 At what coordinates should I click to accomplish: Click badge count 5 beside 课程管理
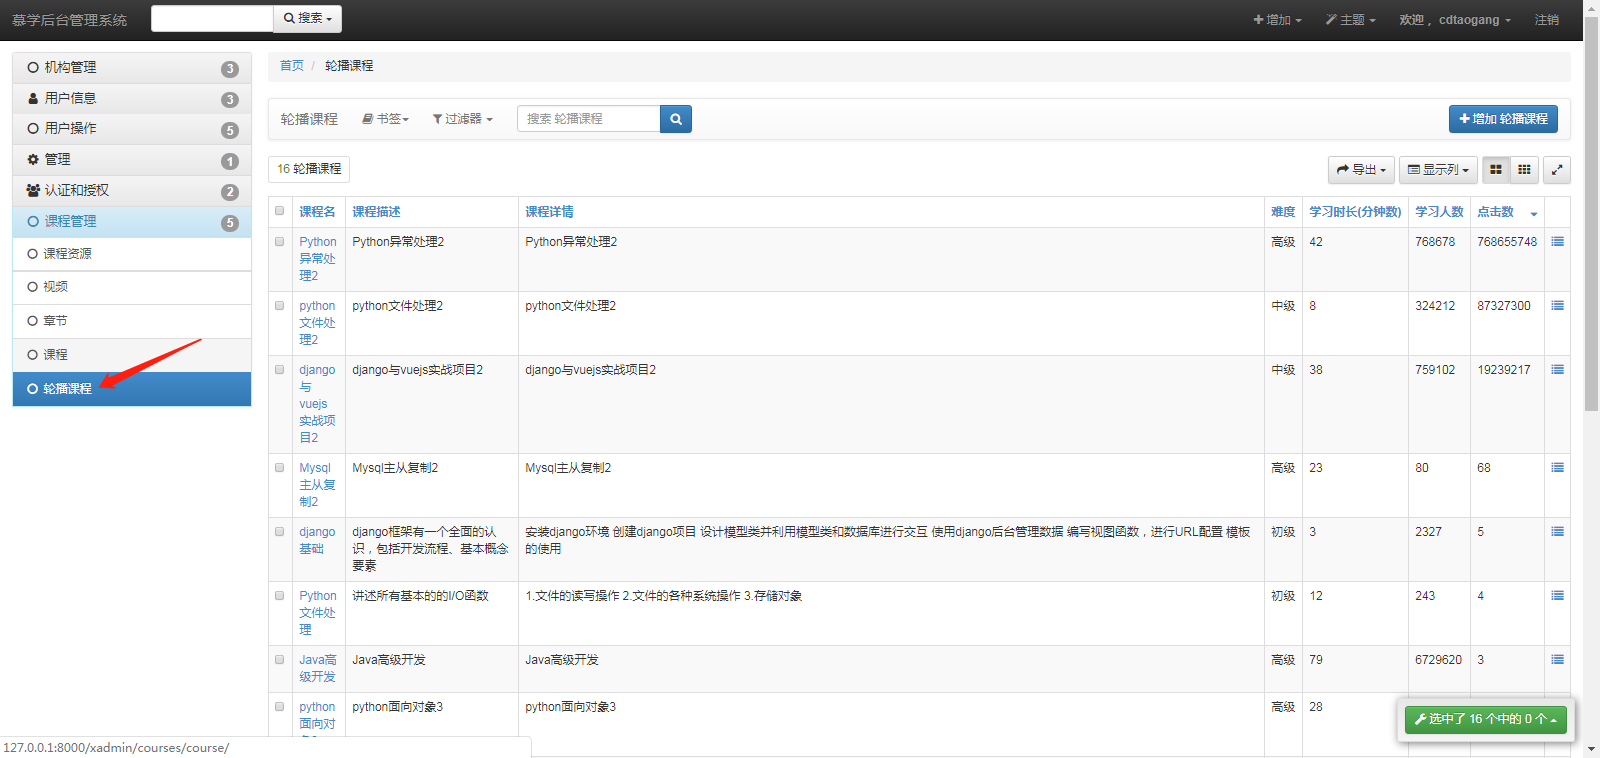pyautogui.click(x=230, y=223)
